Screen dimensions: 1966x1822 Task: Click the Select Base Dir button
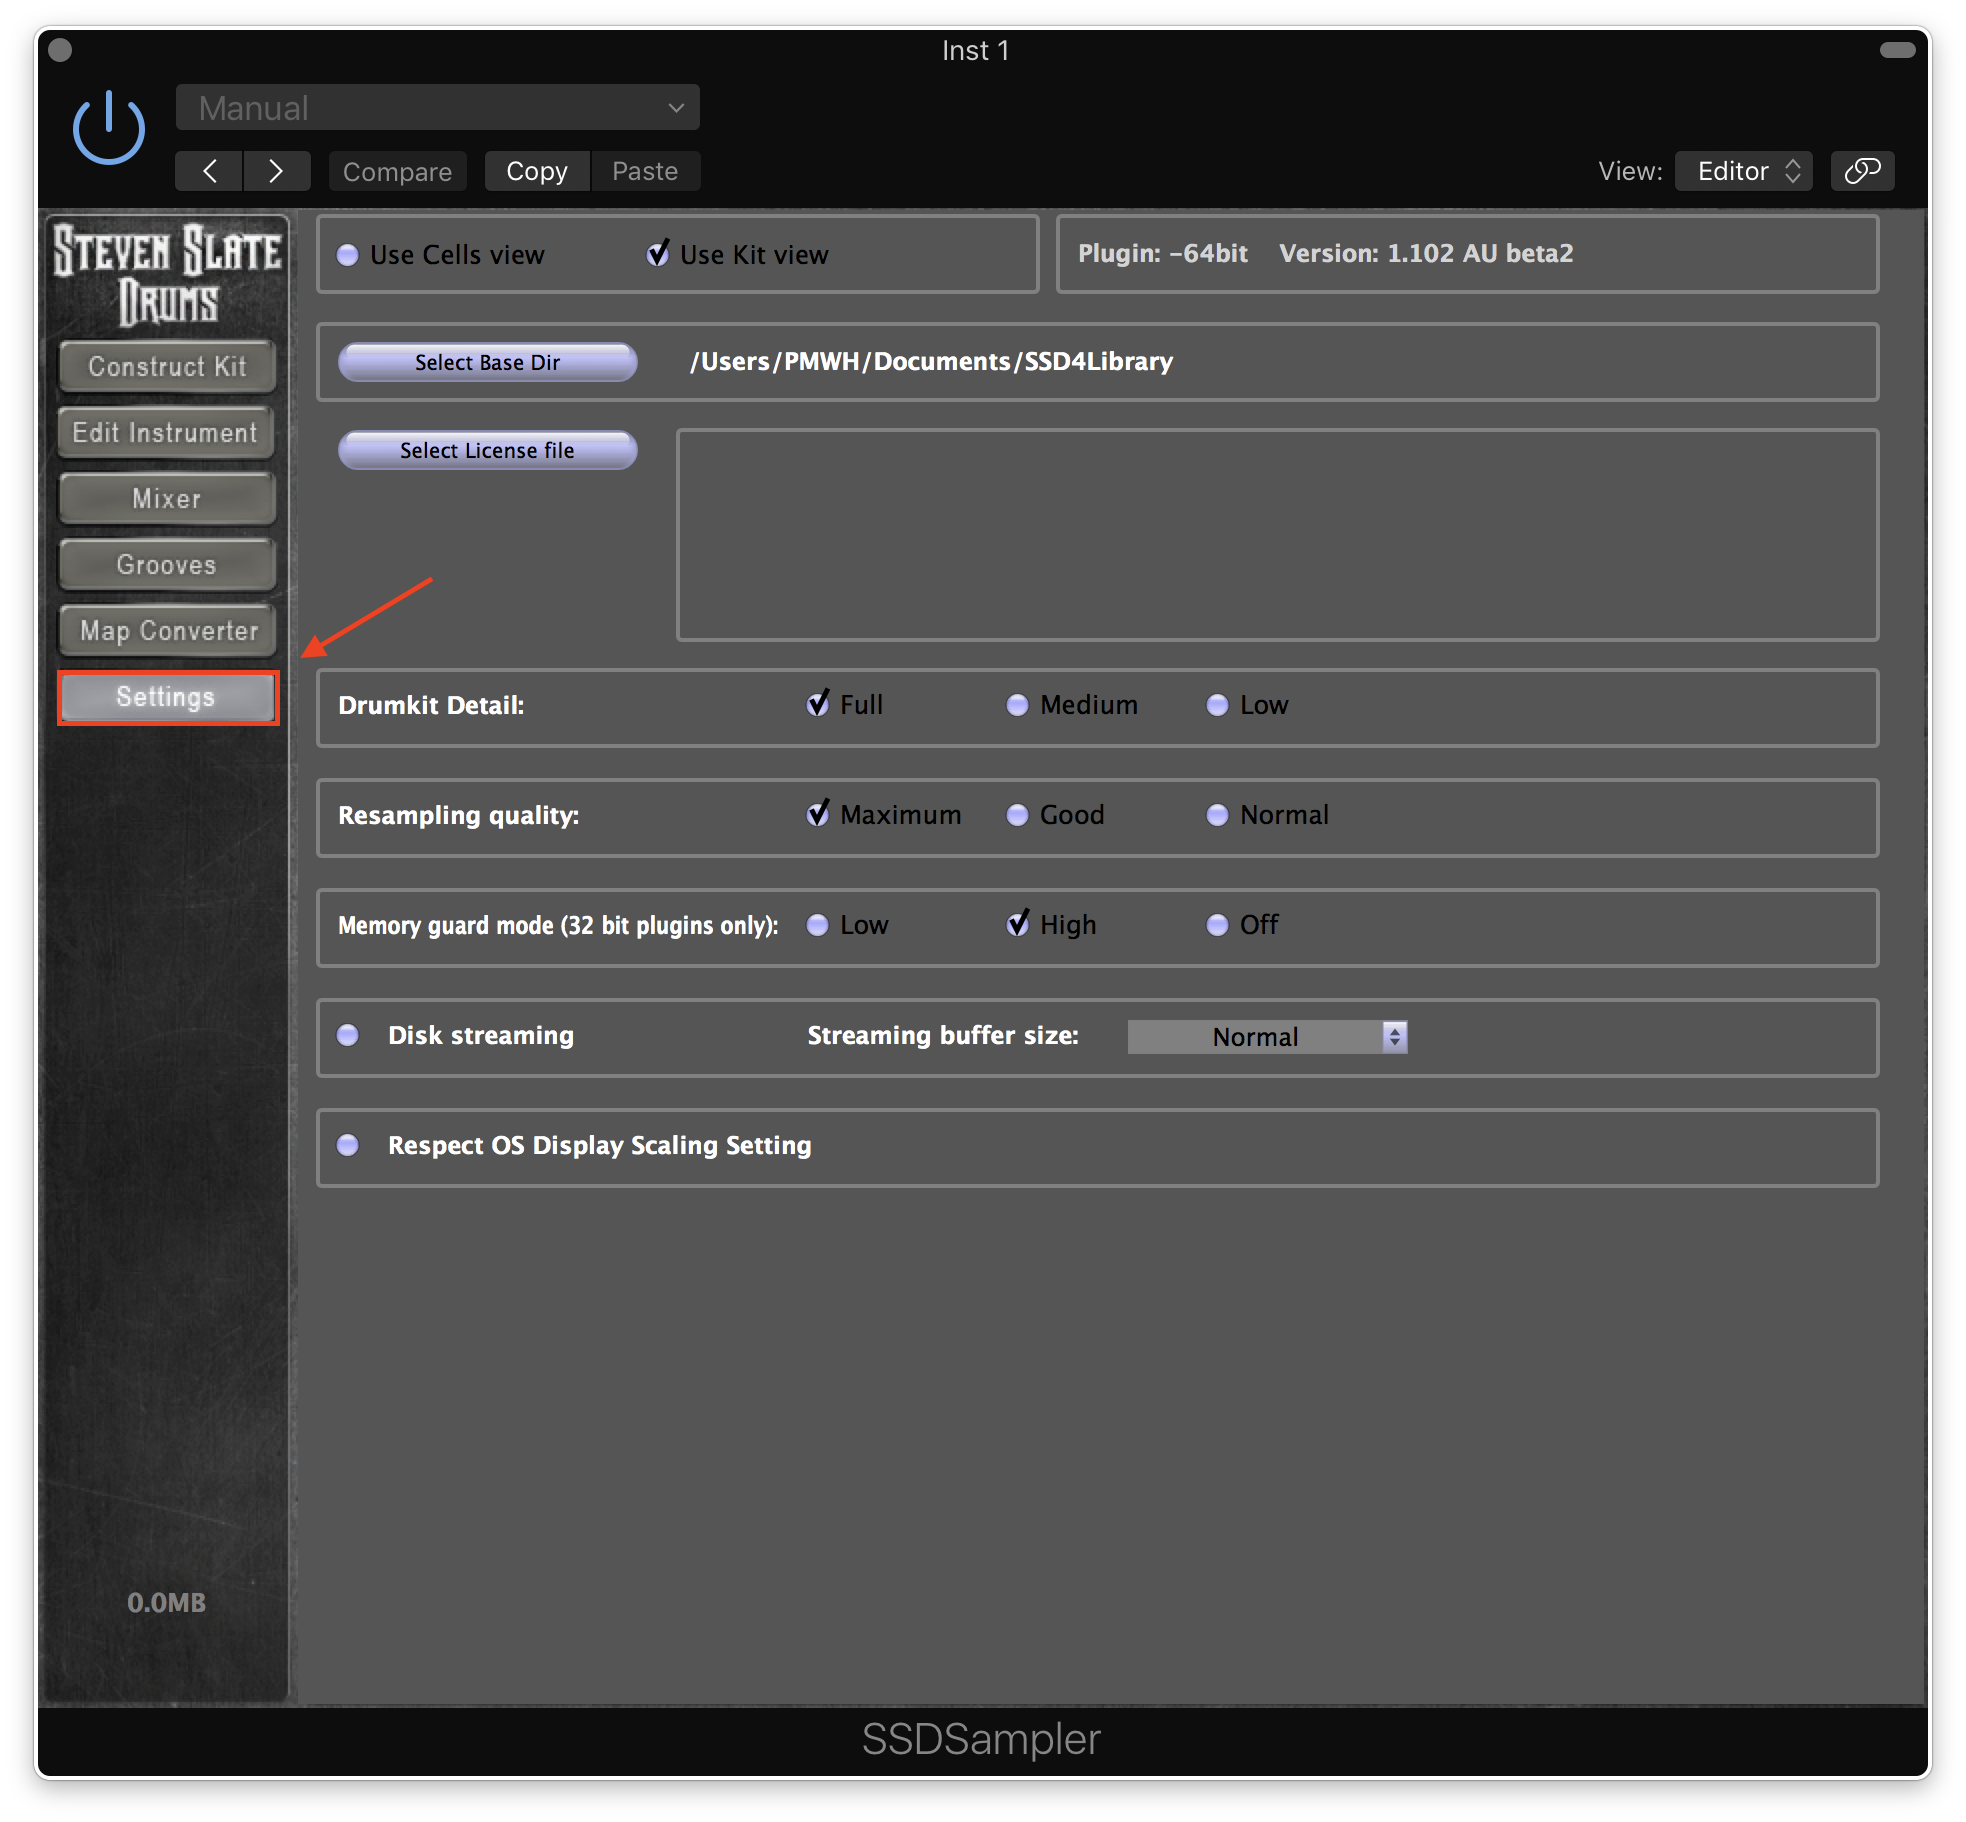[487, 362]
